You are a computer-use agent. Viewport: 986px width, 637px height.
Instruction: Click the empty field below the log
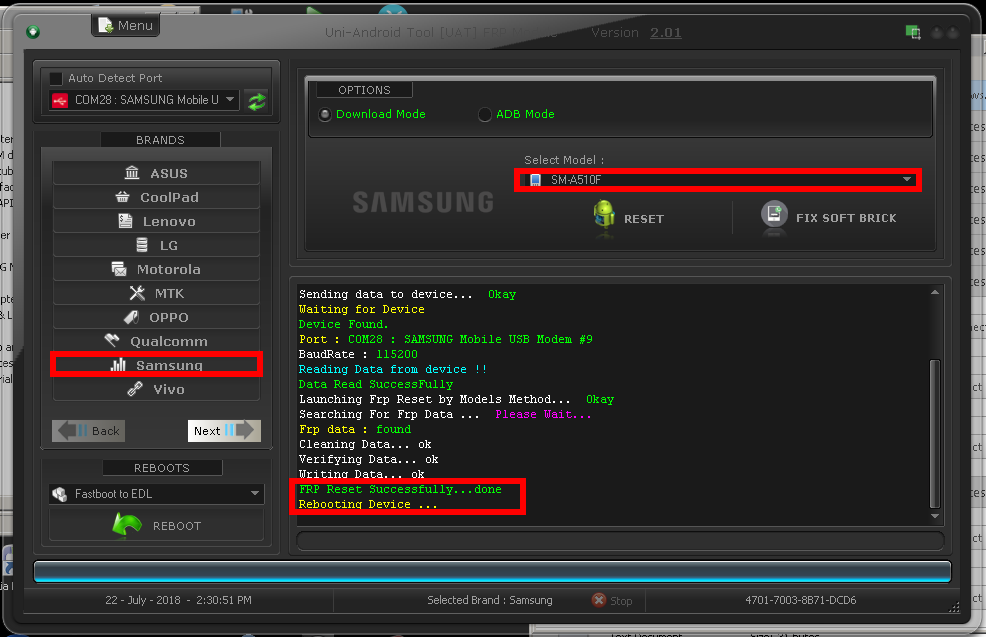click(x=620, y=541)
